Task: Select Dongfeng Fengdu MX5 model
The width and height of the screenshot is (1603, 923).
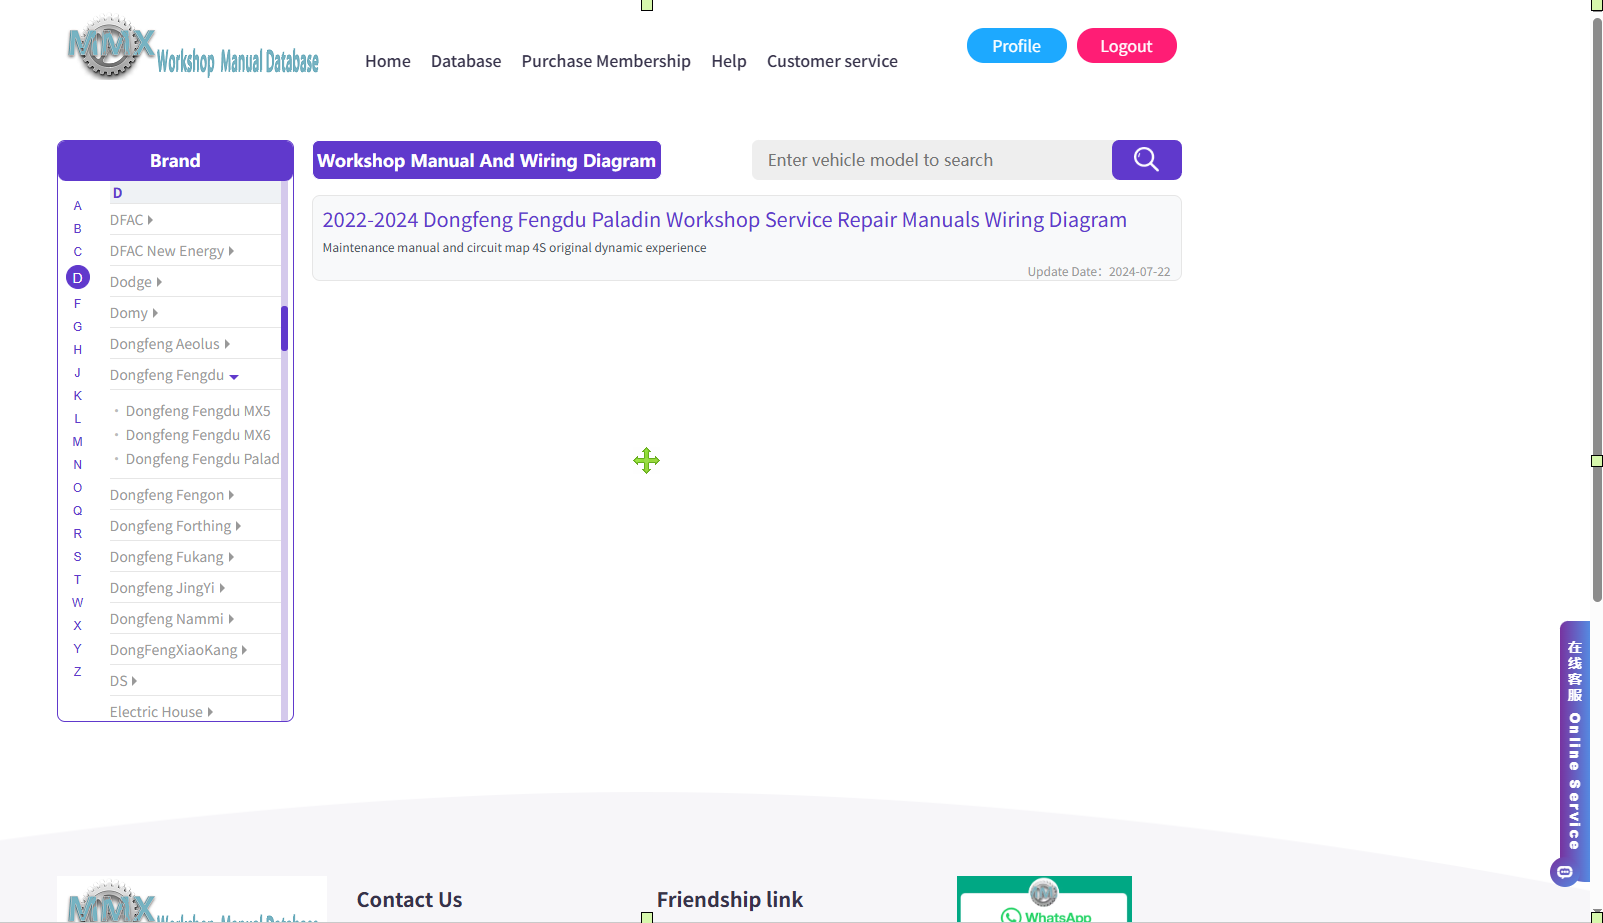Action: pyautogui.click(x=198, y=411)
